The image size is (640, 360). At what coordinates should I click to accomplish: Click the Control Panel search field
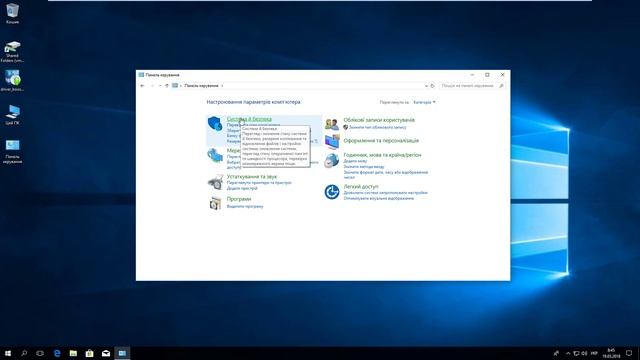tap(472, 86)
